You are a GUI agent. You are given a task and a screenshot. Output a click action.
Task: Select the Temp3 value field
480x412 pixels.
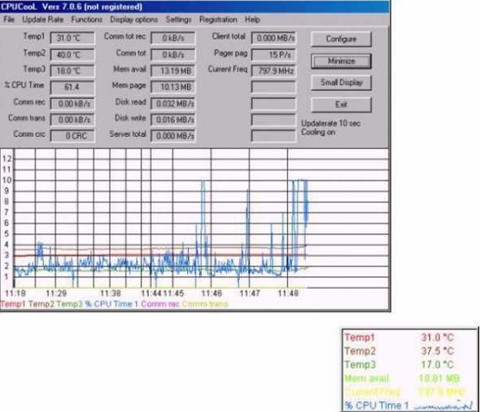coord(72,71)
